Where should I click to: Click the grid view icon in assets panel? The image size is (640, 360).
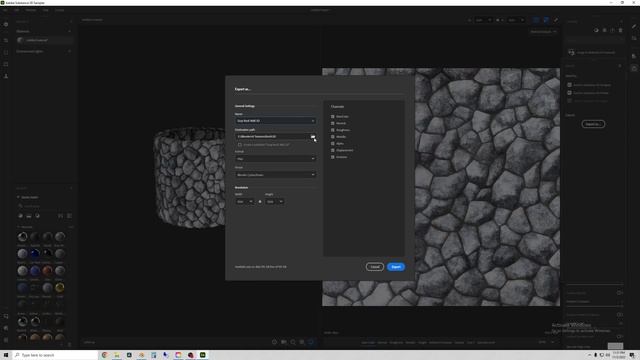69,216
